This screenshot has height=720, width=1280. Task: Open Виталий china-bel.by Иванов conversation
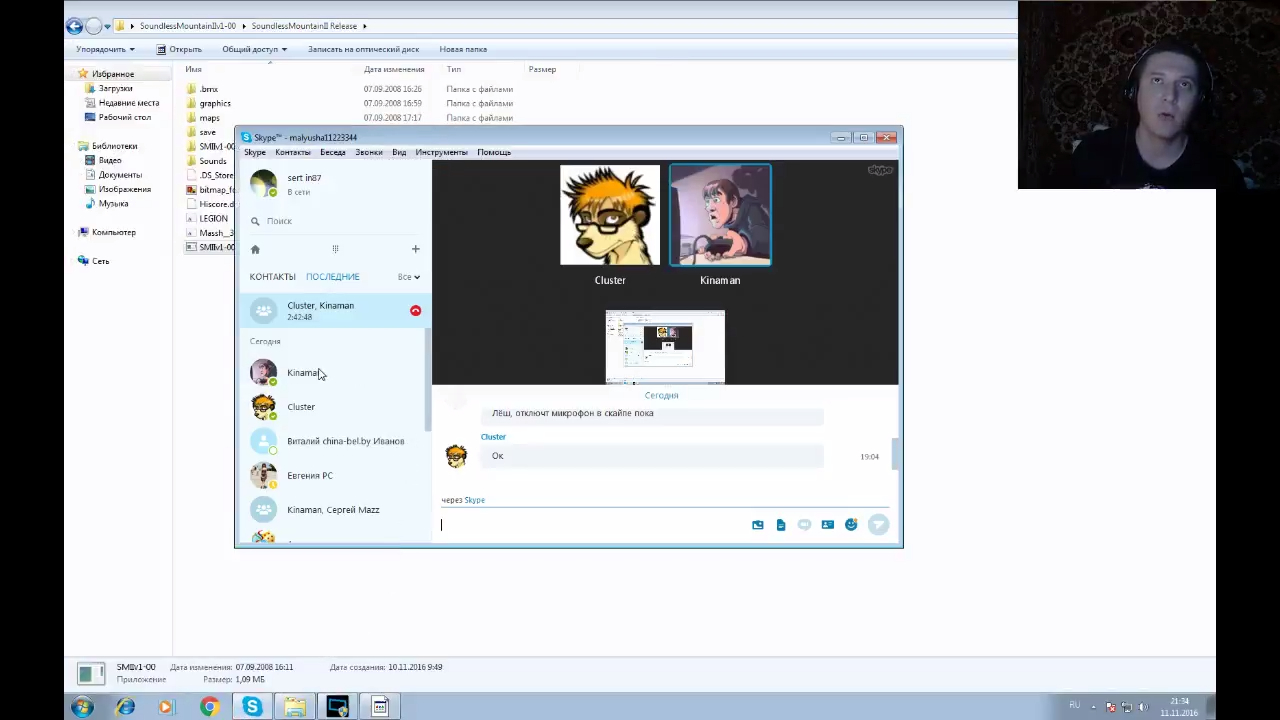pyautogui.click(x=334, y=441)
